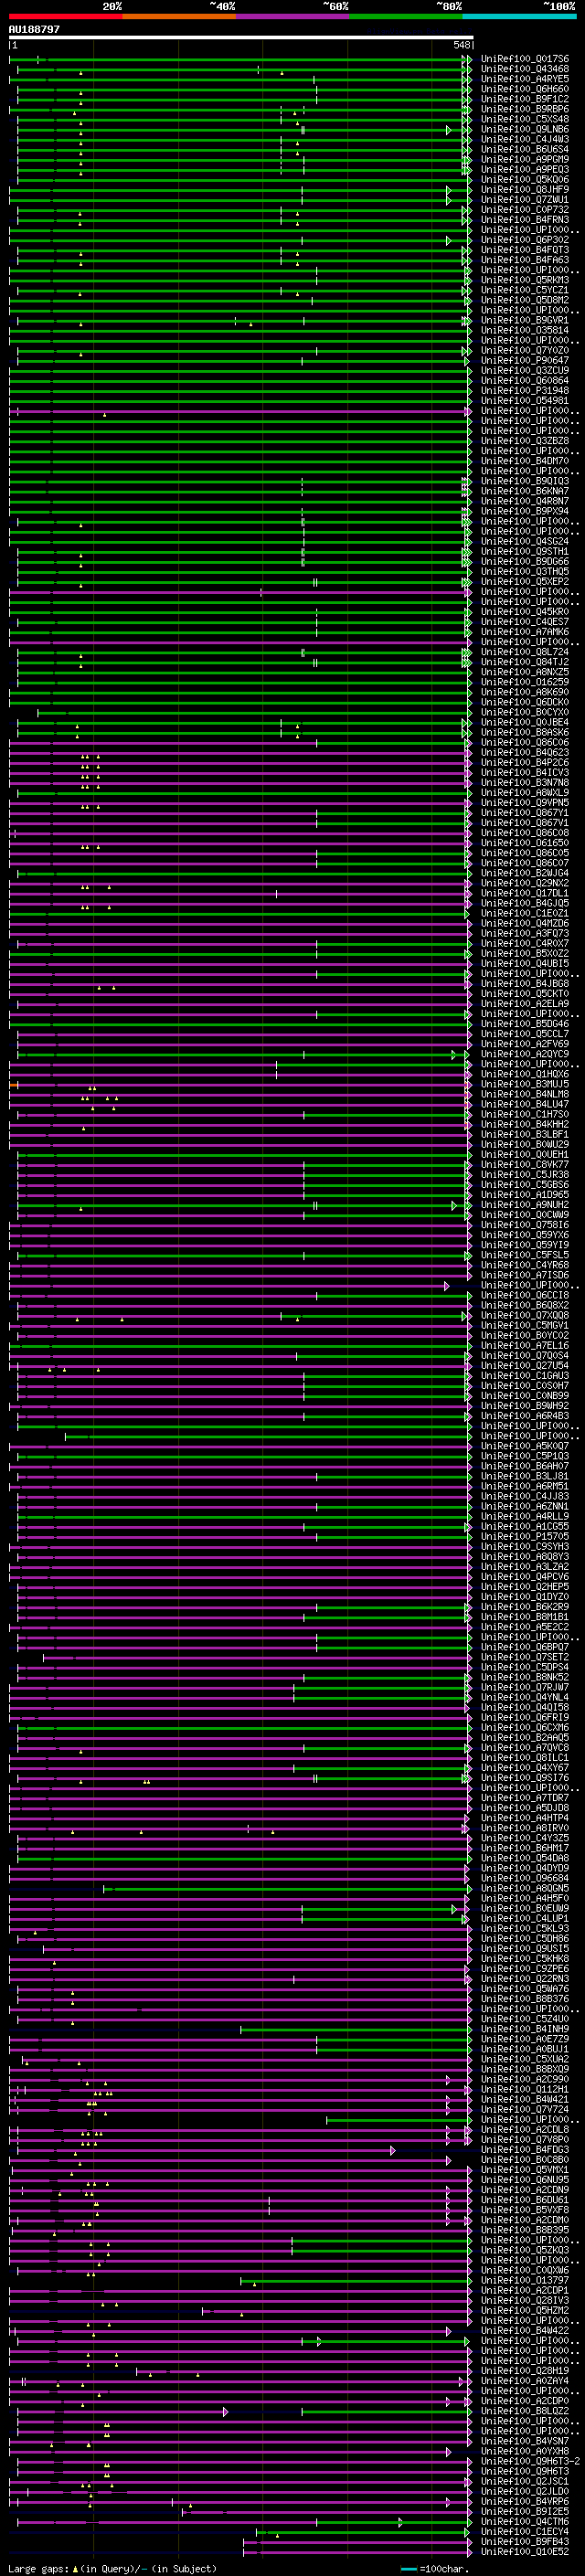
Task: Click the cyan ~100% identity legend bar
Action: pos(519,16)
